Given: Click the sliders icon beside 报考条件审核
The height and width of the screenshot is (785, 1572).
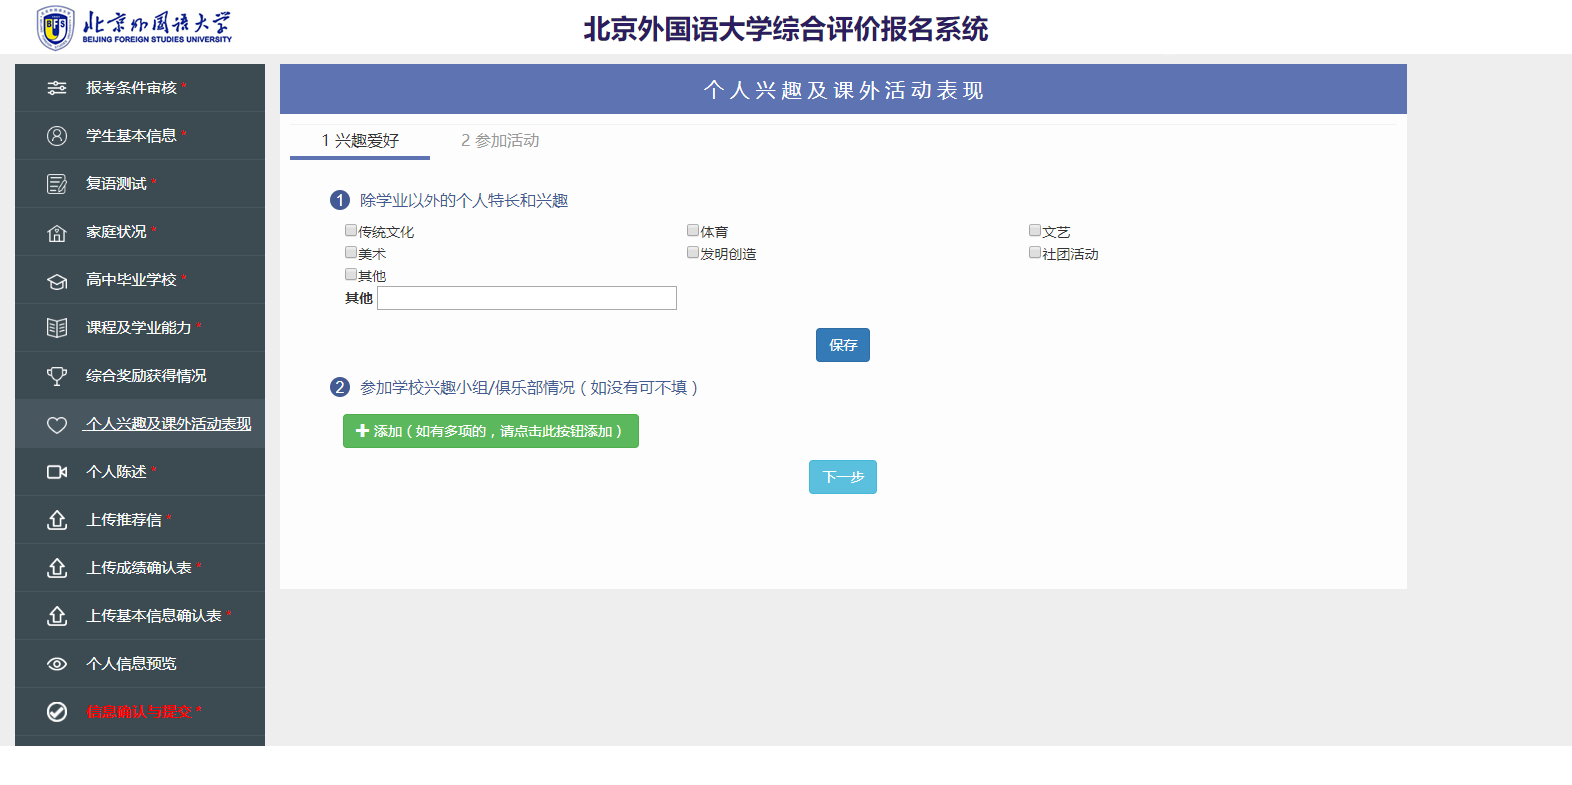Looking at the screenshot, I should 57,88.
